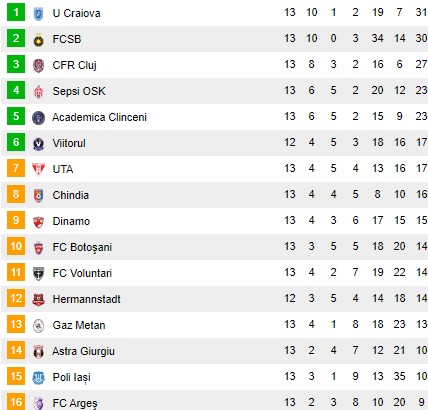Screen dimensions: 428x410
Task: Click the green rank 1 badge
Action: (16, 12)
